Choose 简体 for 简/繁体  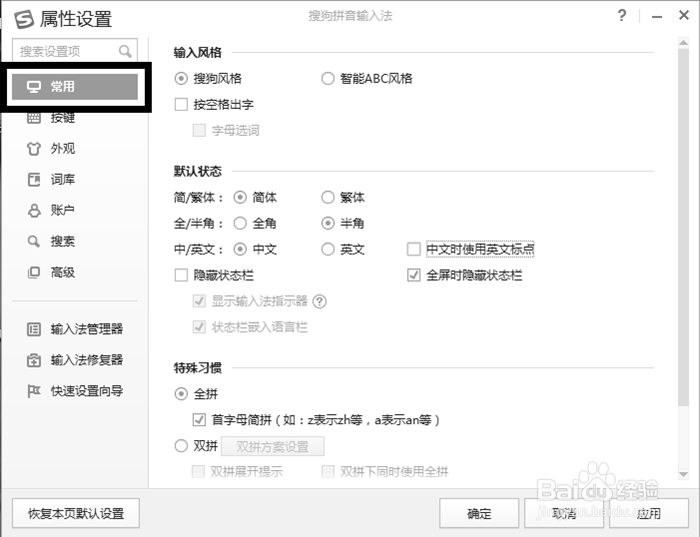[240, 197]
